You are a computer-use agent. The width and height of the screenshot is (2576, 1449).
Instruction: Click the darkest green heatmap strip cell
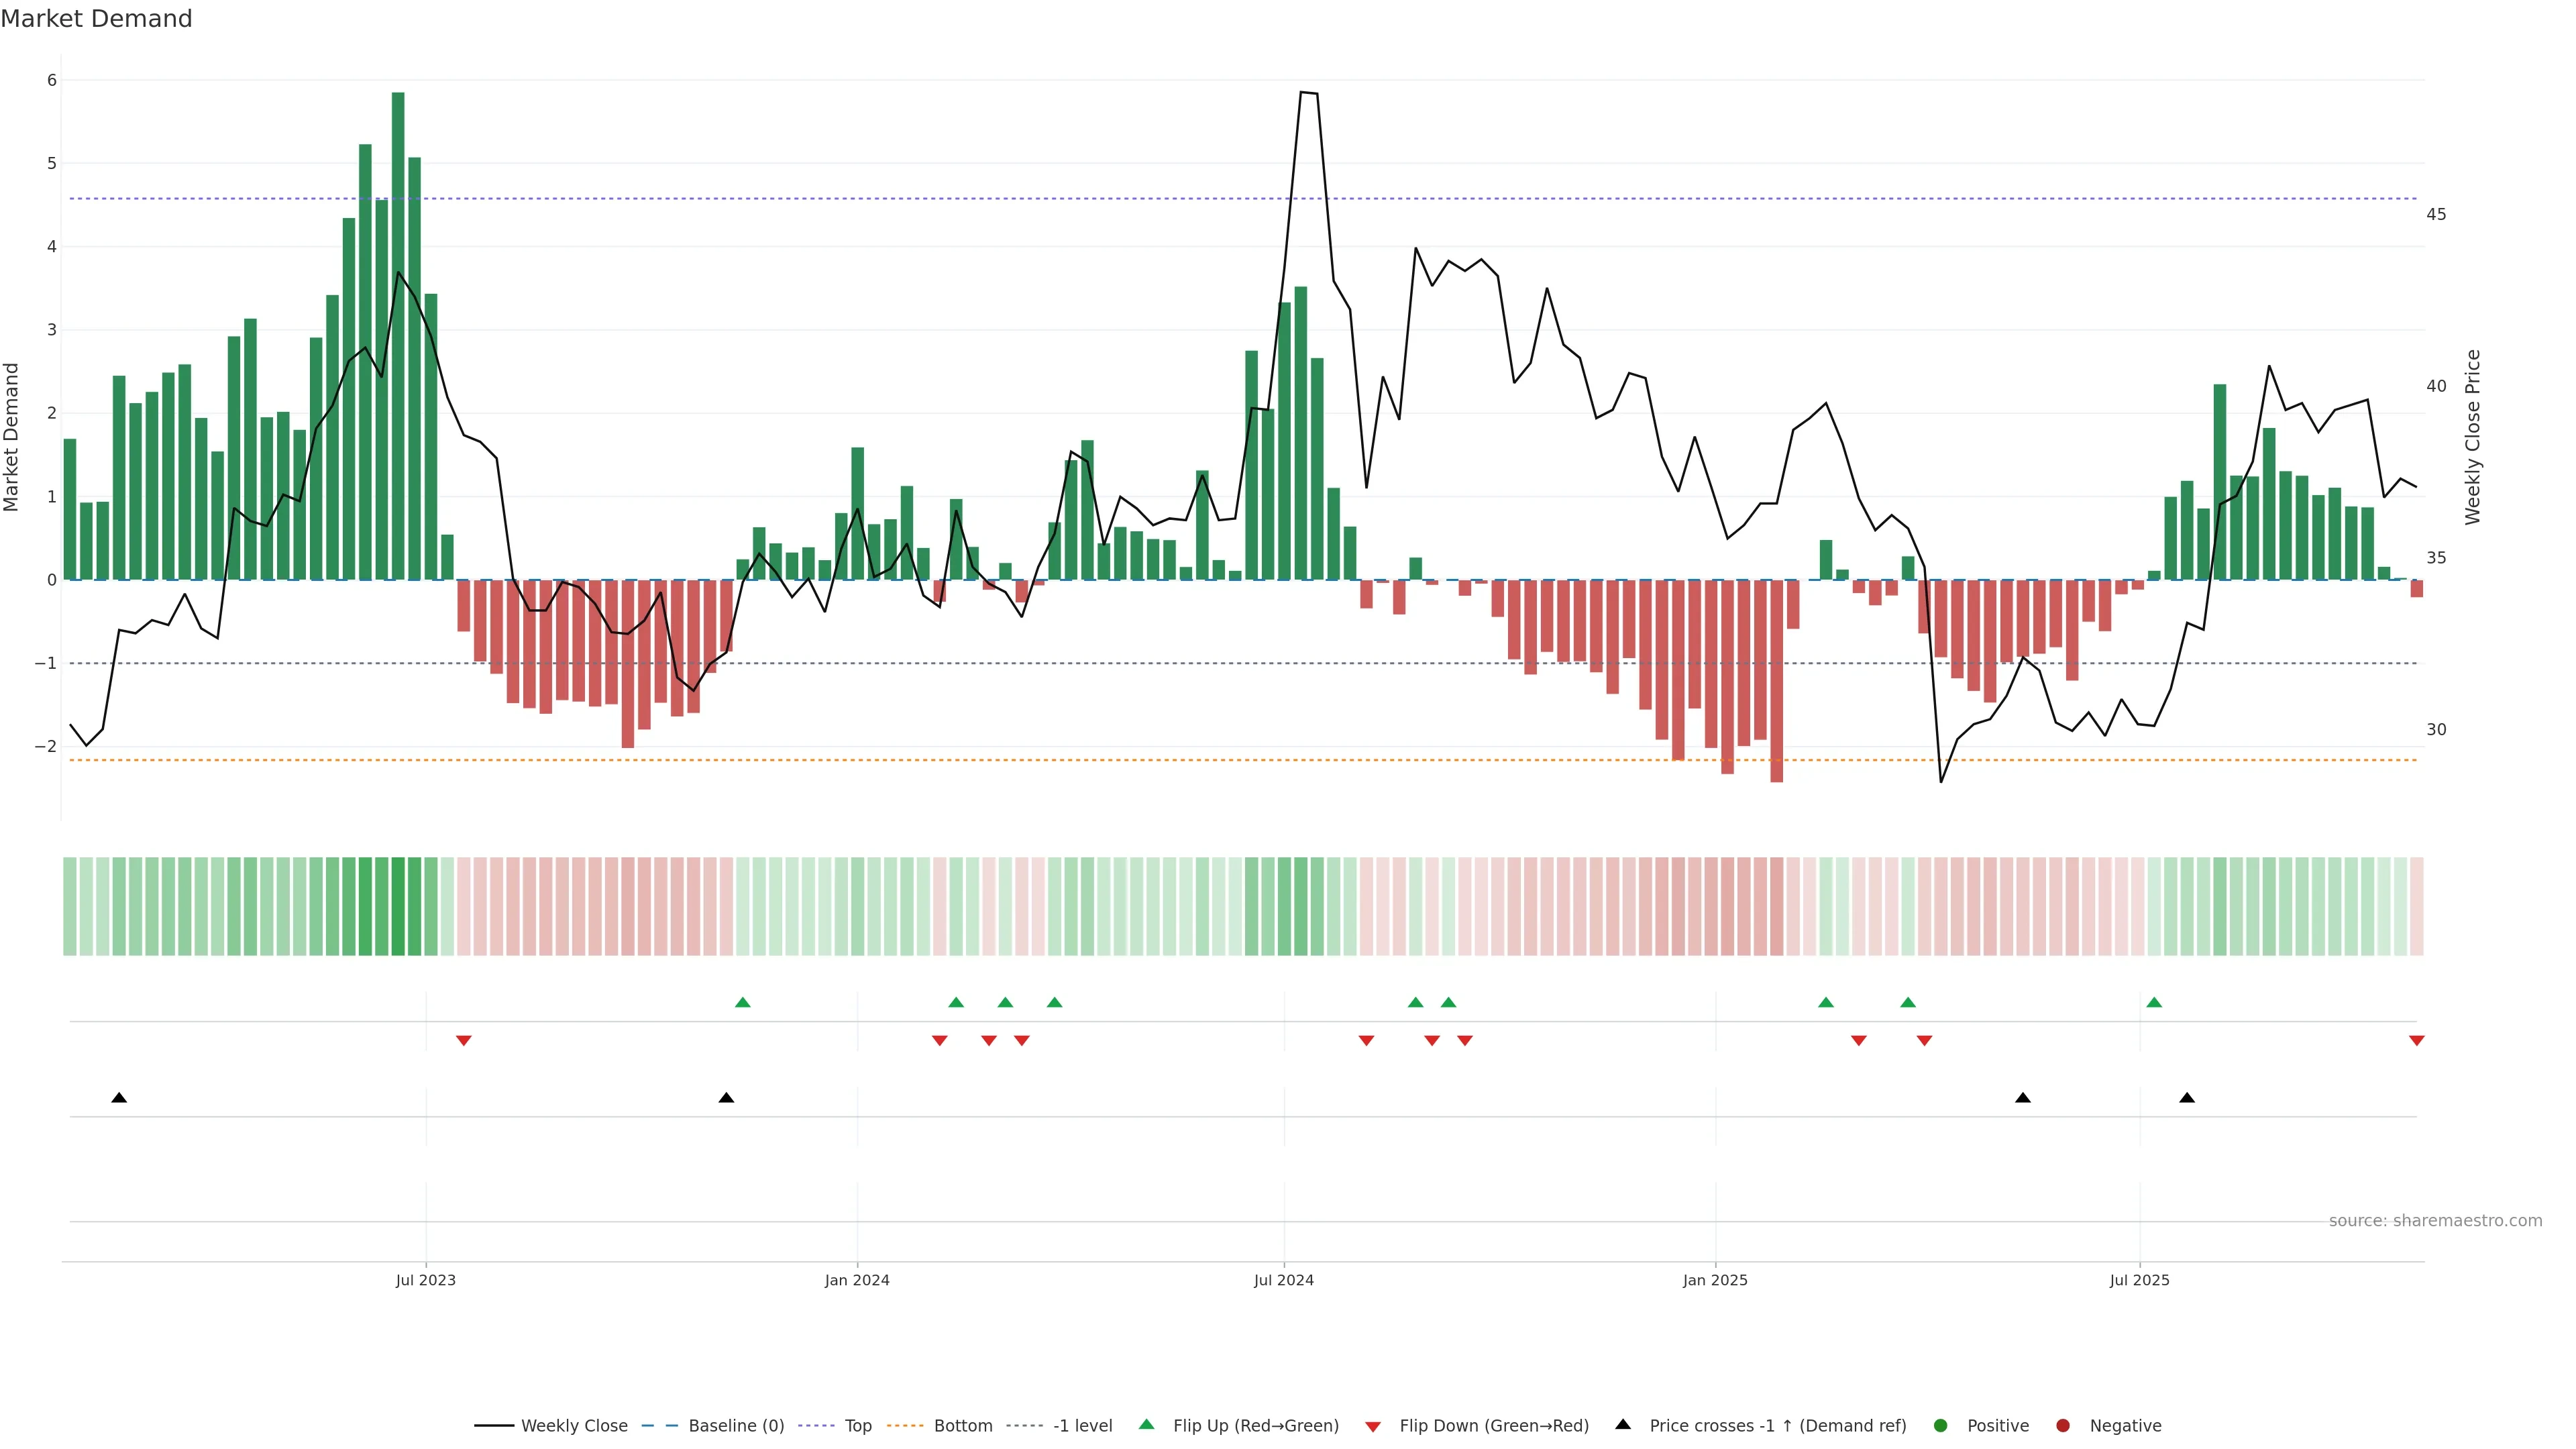398,906
